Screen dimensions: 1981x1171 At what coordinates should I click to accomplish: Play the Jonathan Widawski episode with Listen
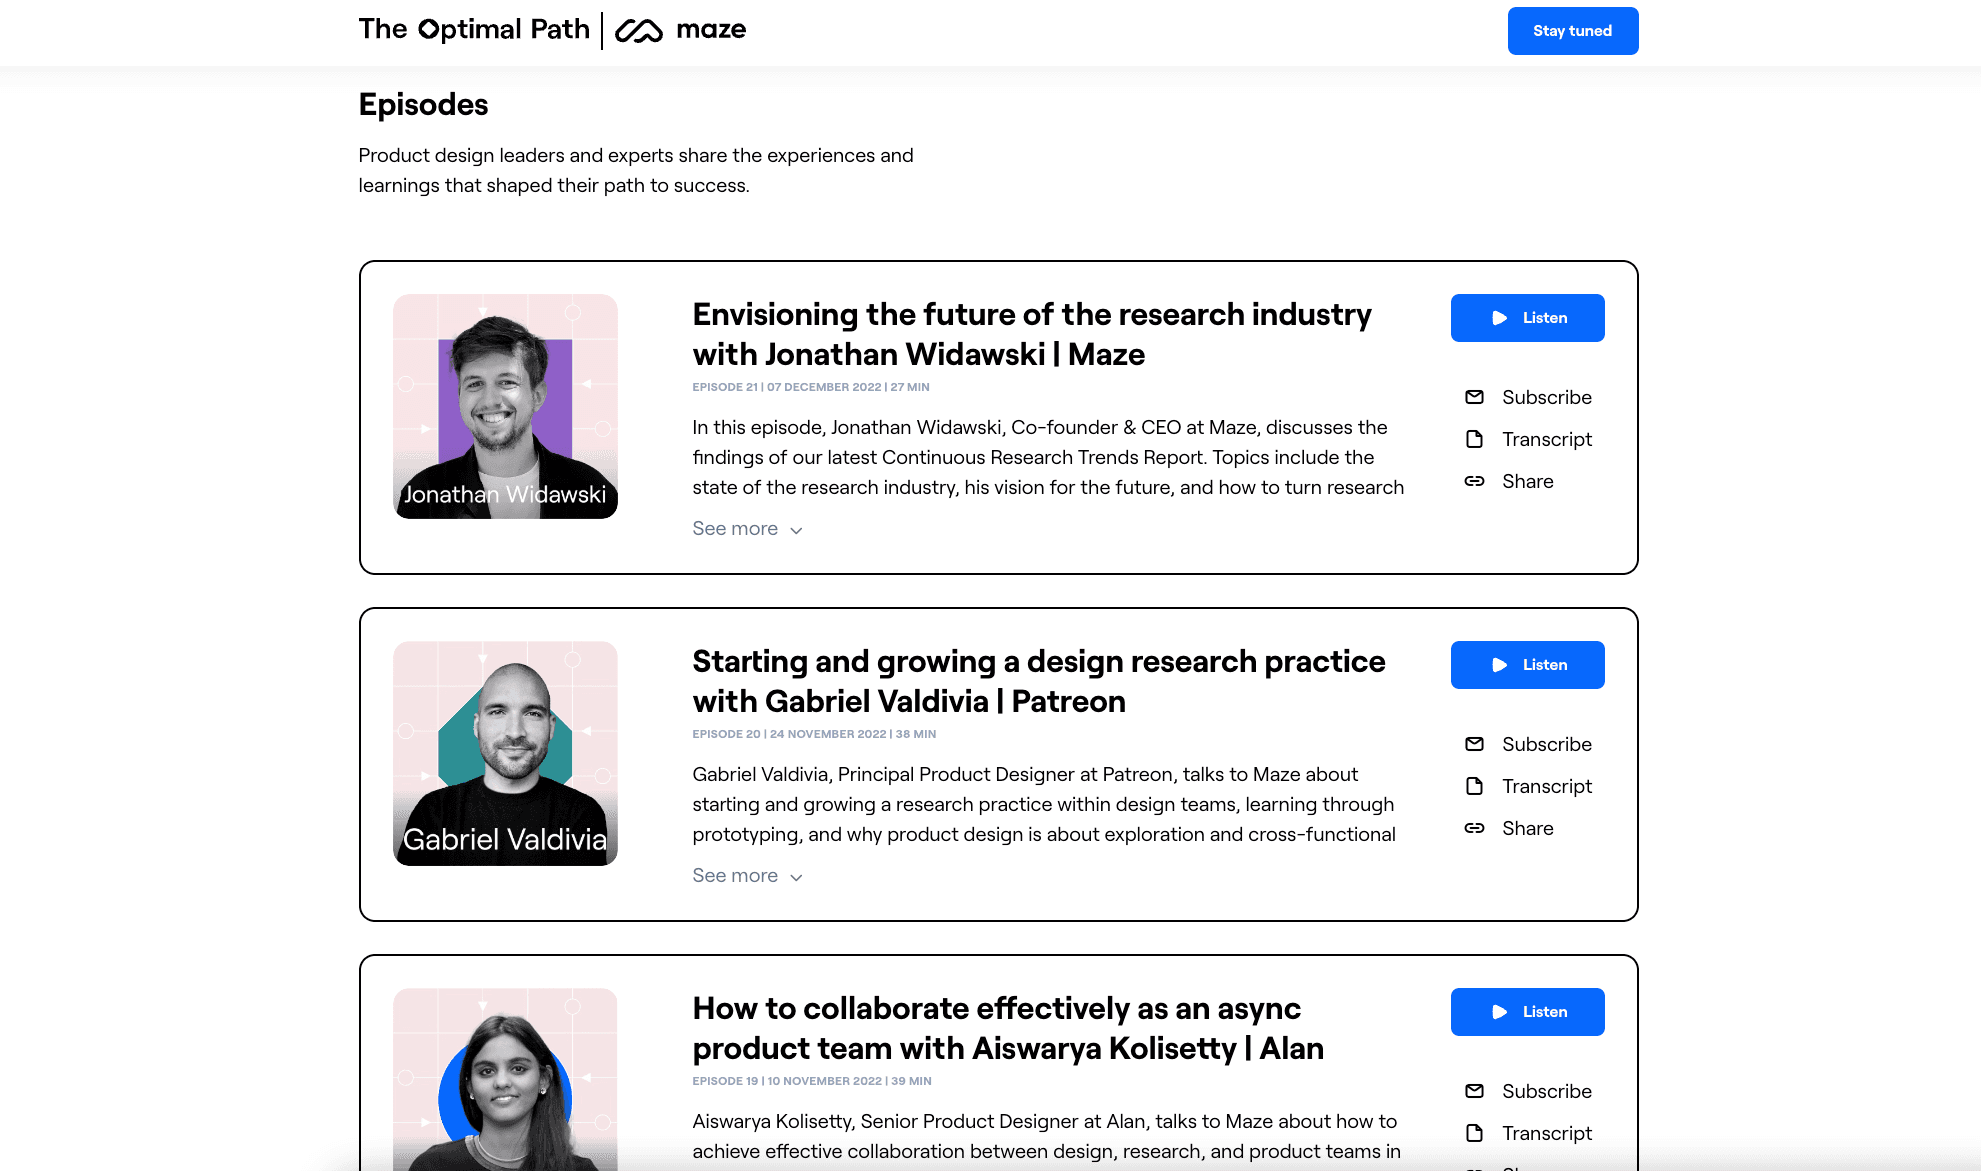[1527, 318]
